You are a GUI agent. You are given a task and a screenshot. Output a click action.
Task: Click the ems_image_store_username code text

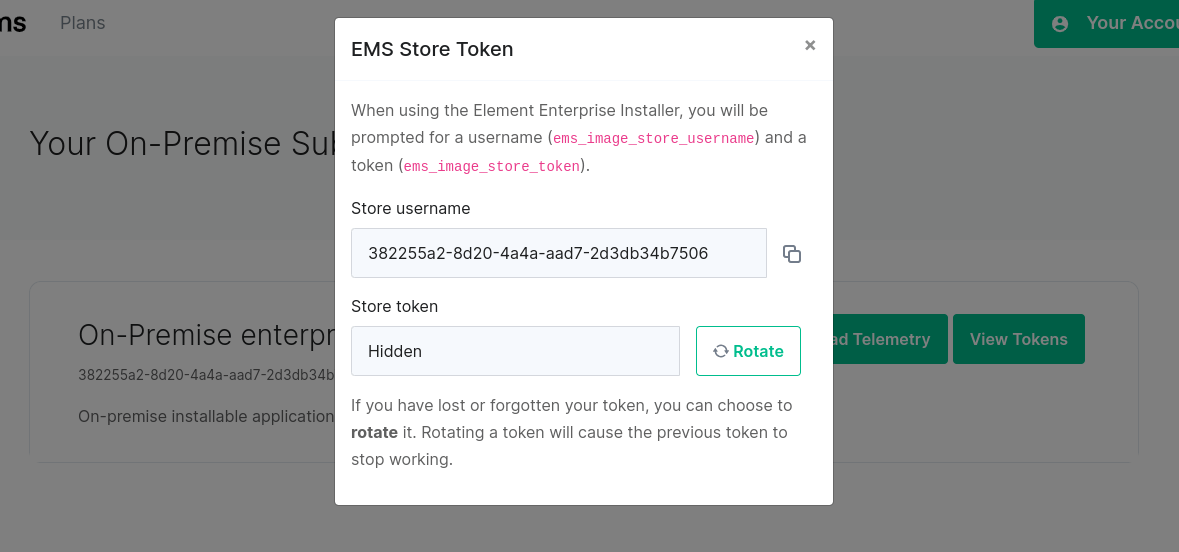(x=653, y=138)
